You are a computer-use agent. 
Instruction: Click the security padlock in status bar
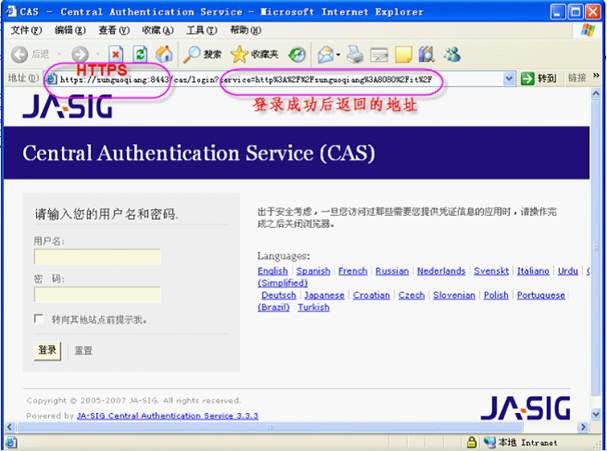pos(472,442)
